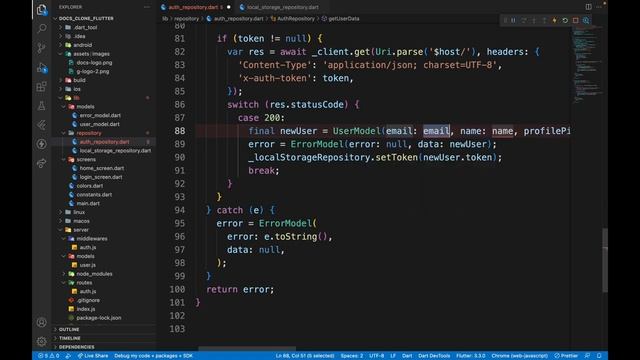
Task: Pause the debug session
Action: click(x=513, y=20)
